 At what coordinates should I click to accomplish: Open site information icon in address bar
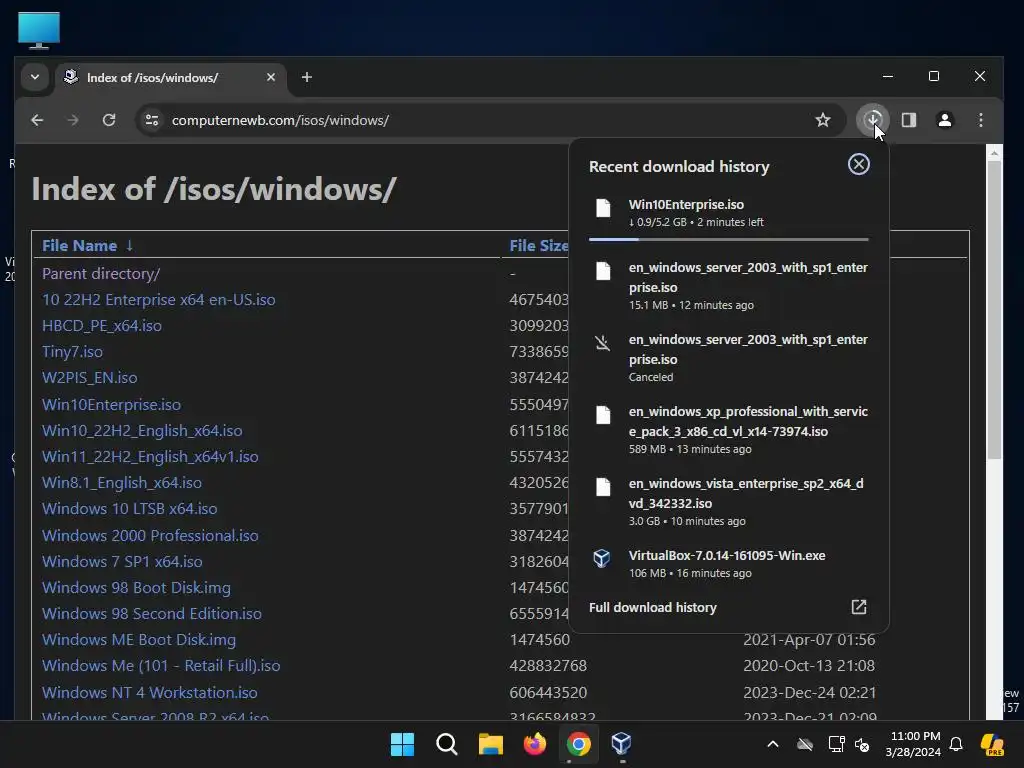pyautogui.click(x=152, y=120)
